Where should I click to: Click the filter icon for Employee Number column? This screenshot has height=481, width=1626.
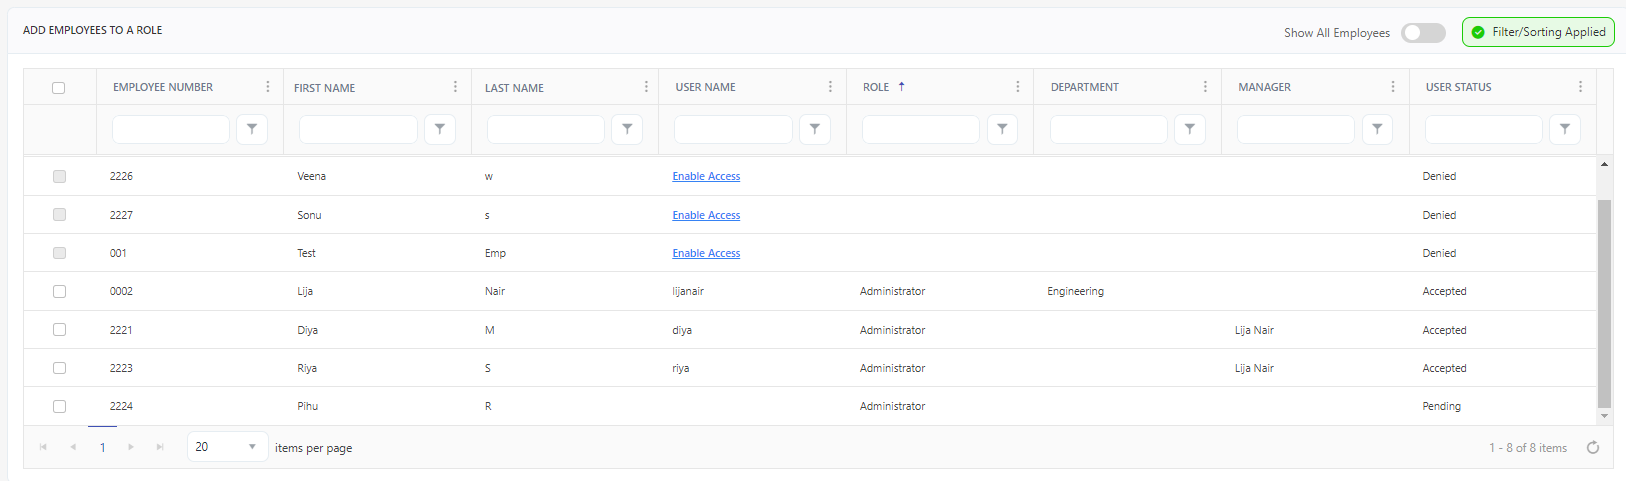(x=252, y=129)
